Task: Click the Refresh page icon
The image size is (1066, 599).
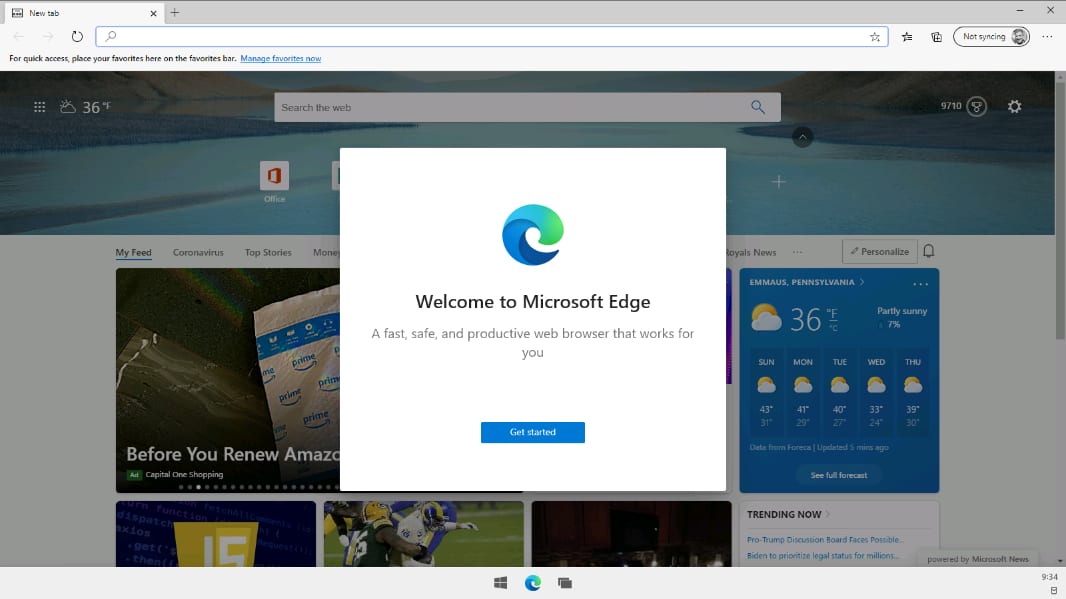Action: 77,37
